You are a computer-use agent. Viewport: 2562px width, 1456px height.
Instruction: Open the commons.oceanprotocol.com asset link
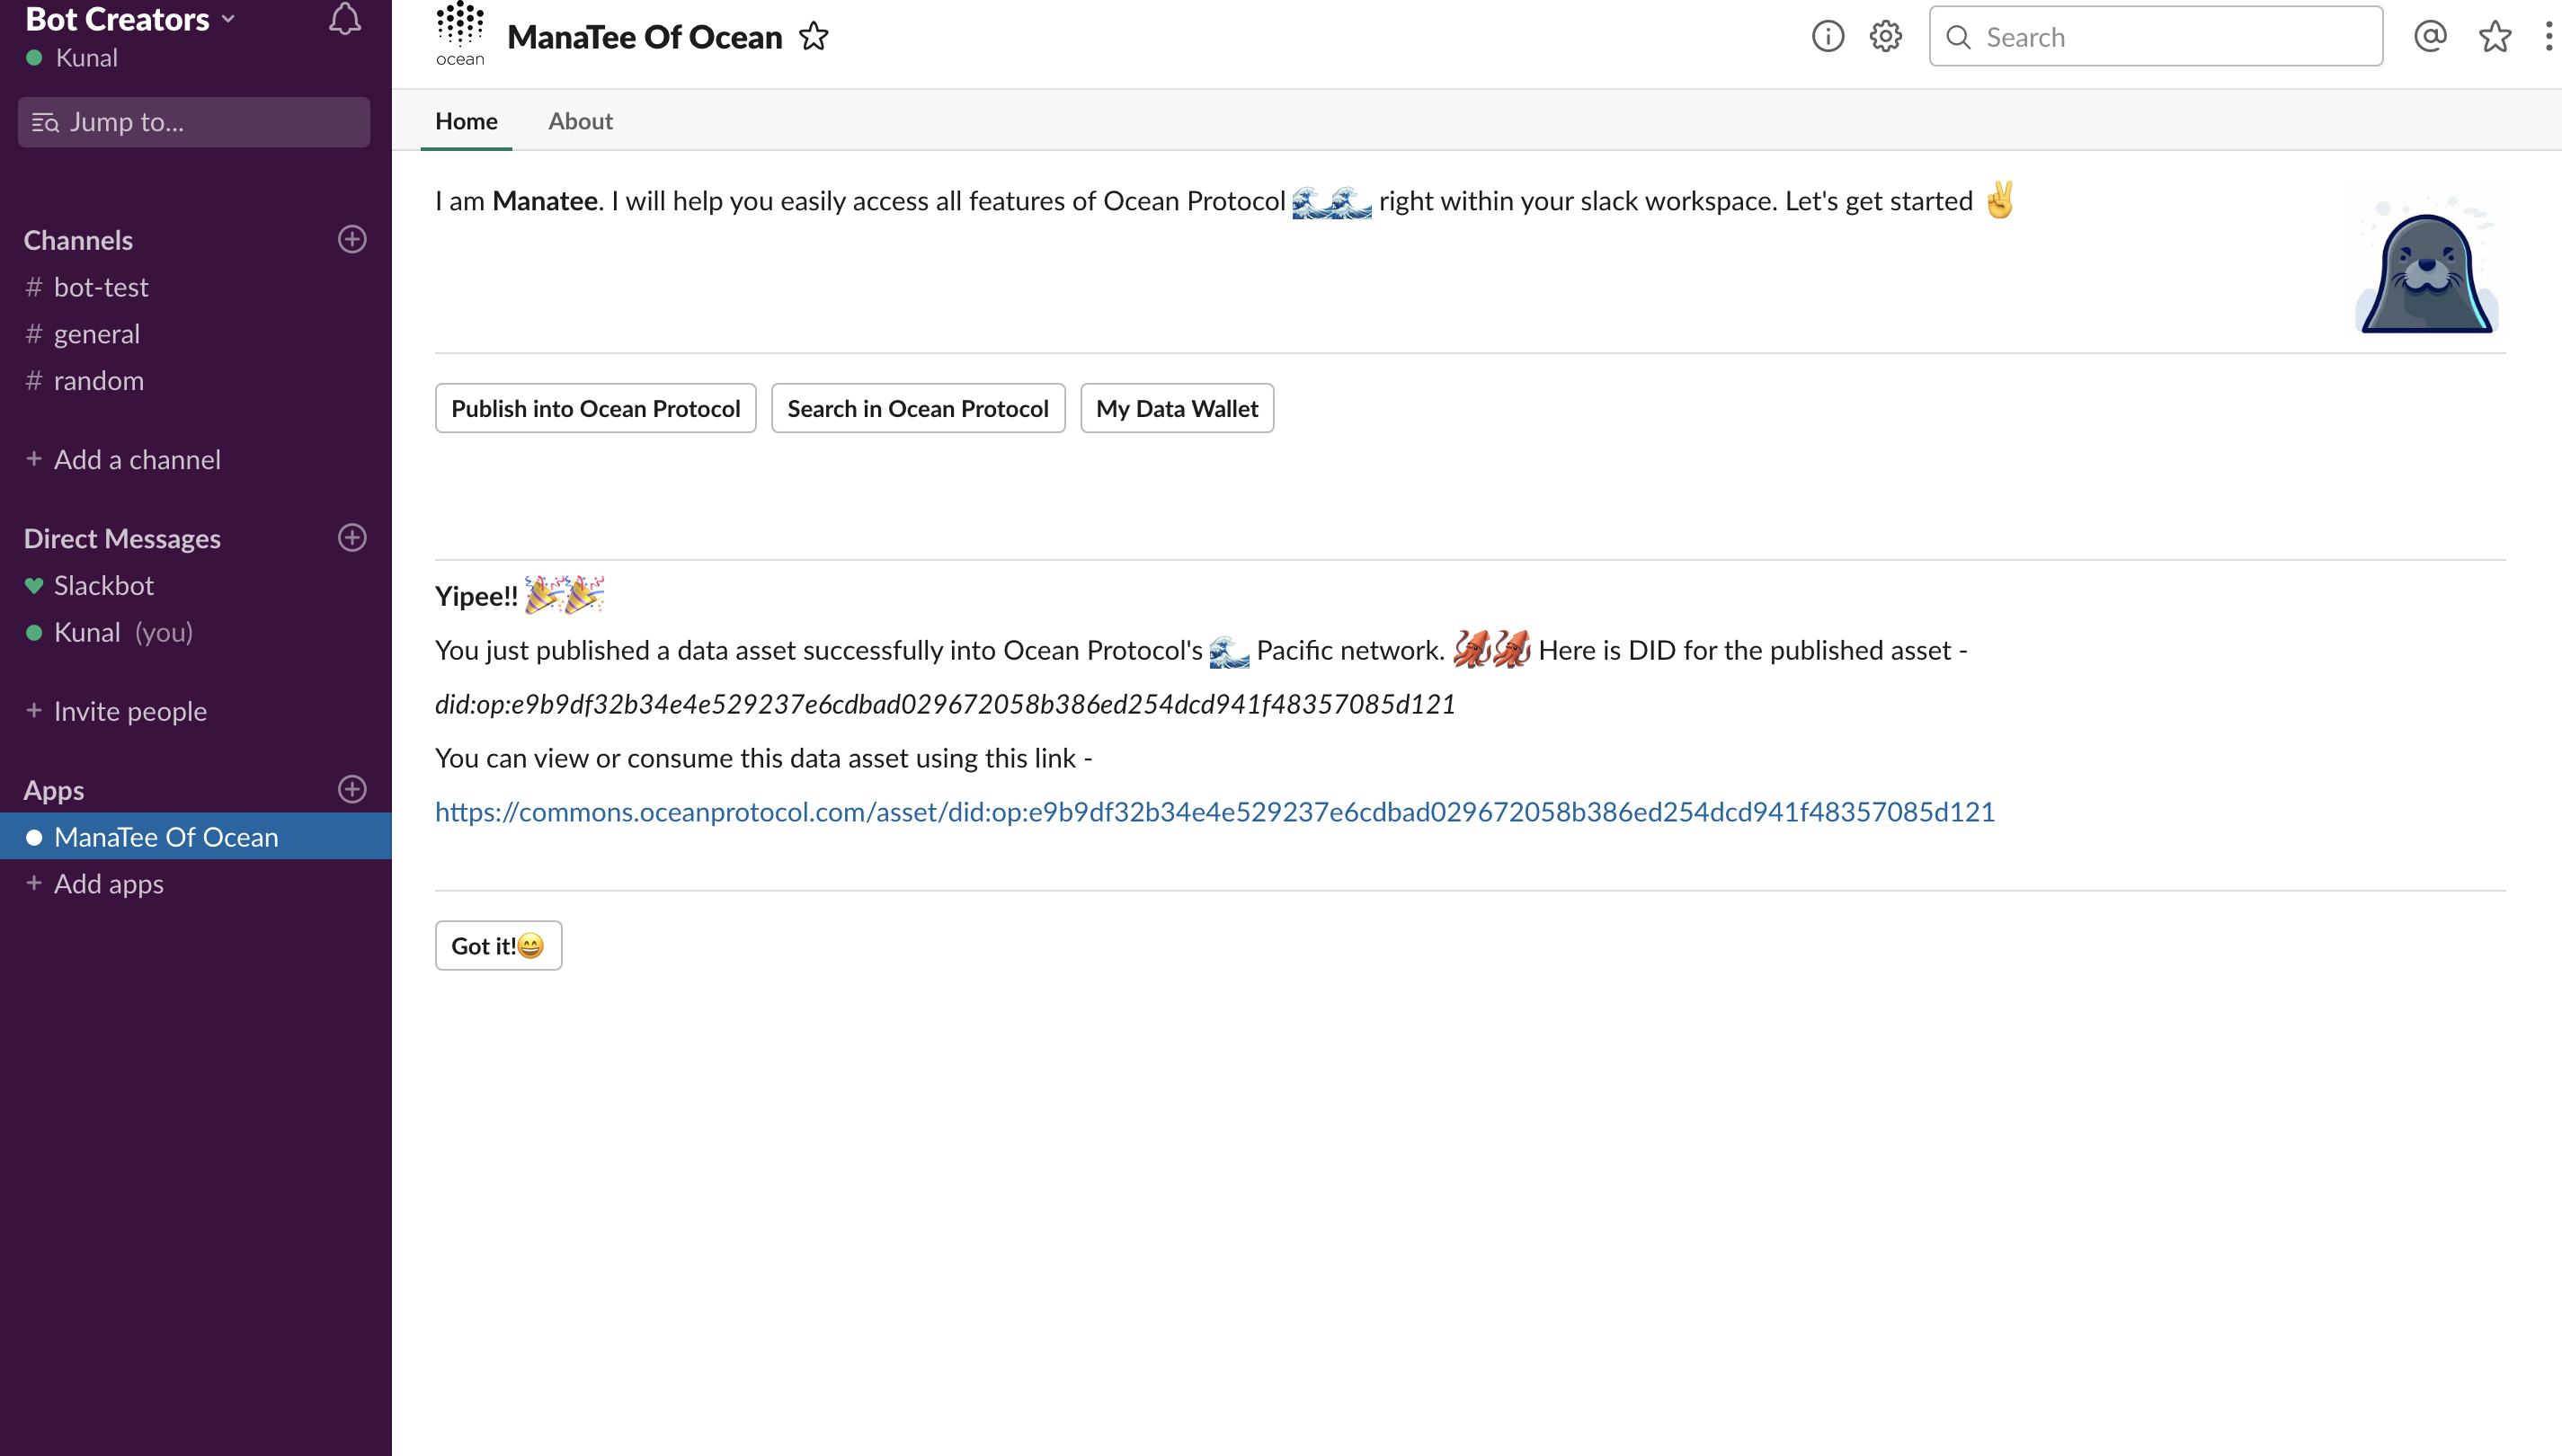click(x=1214, y=812)
